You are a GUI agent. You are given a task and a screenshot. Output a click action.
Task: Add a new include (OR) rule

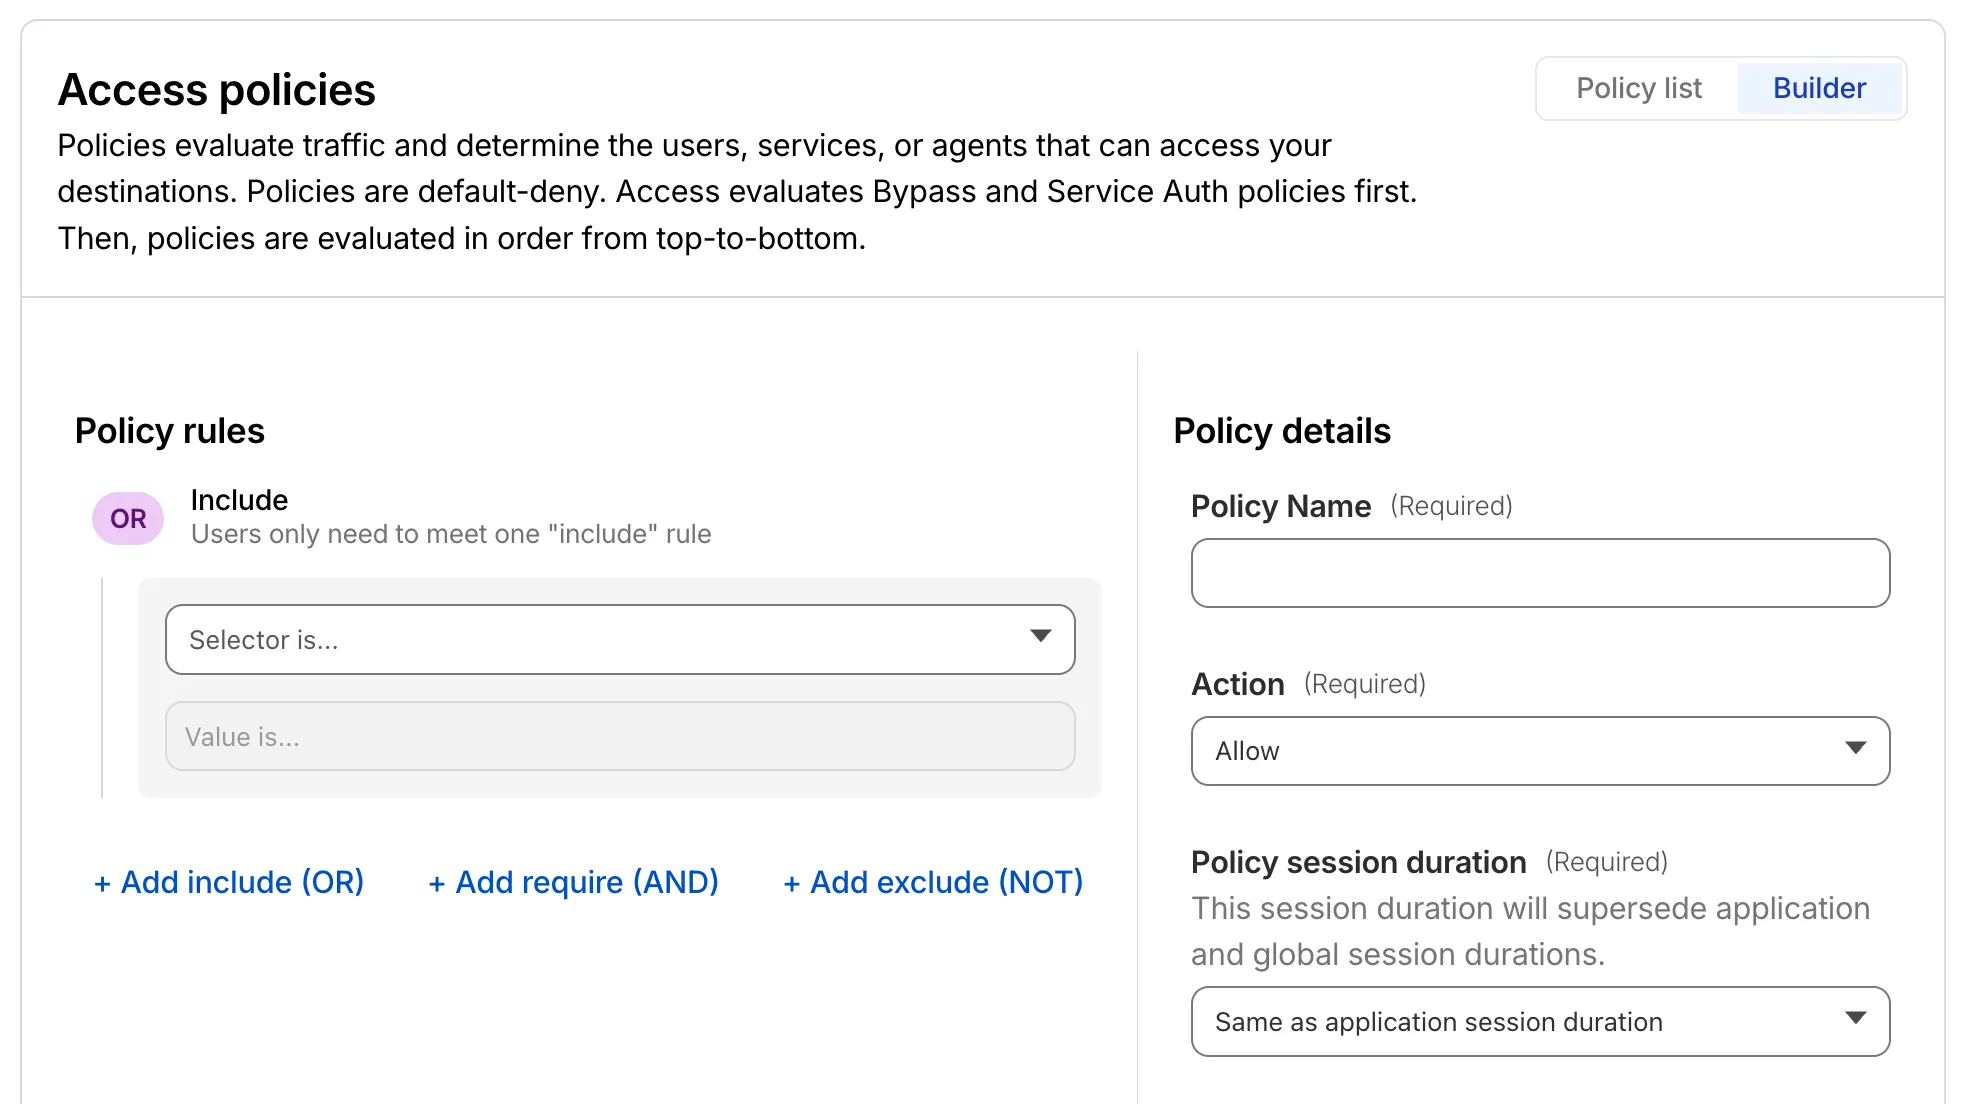229,882
